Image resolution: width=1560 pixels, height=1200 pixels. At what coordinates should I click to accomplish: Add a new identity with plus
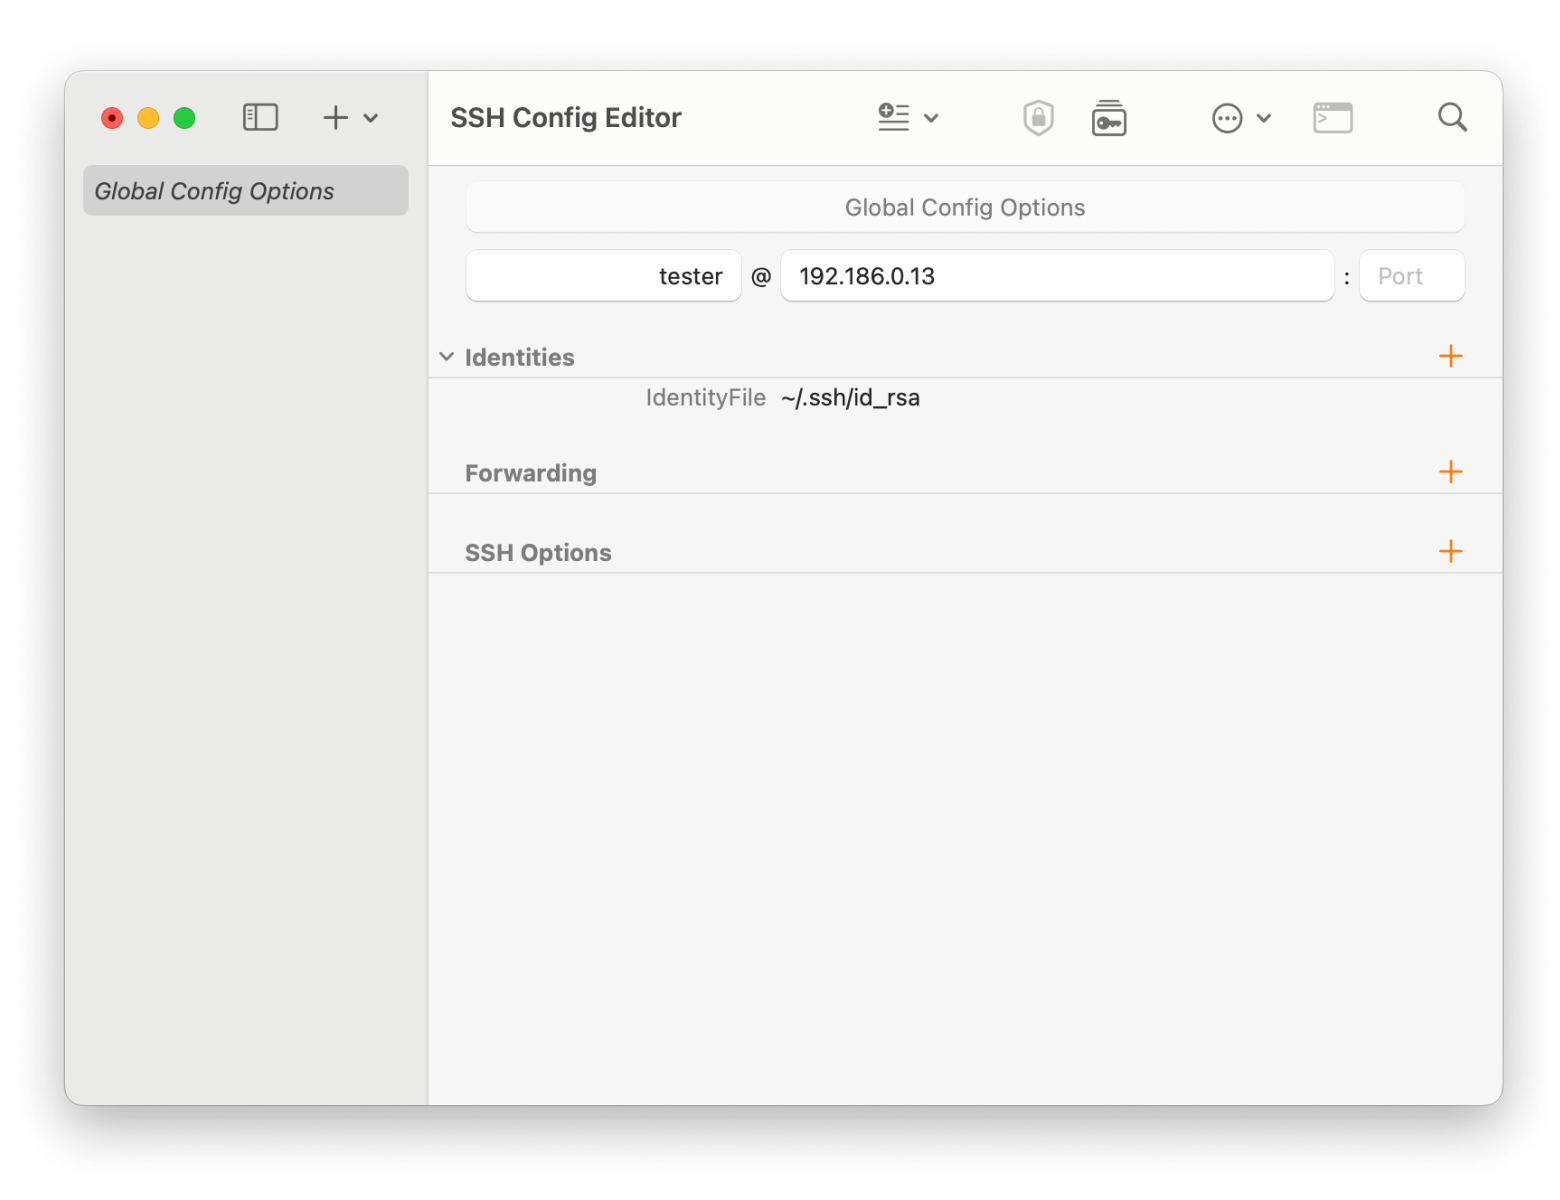click(x=1450, y=356)
